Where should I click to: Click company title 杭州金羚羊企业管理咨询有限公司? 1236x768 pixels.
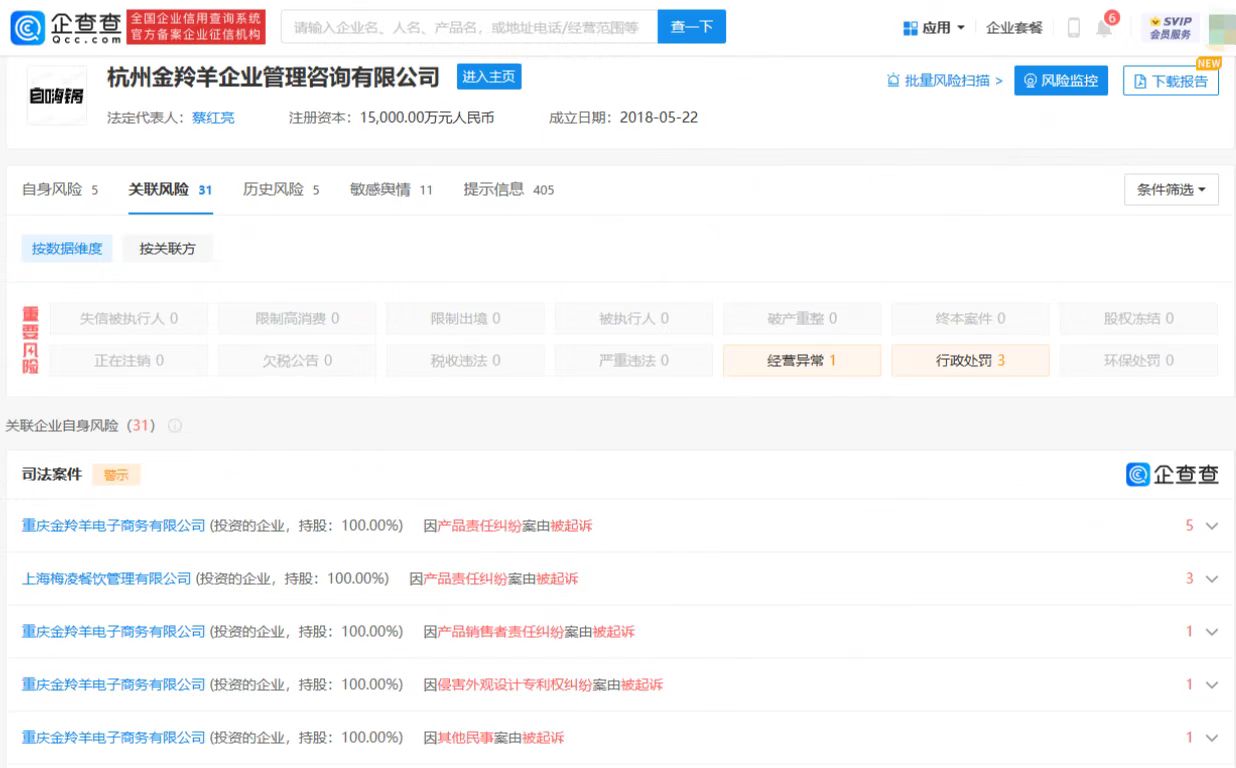coord(273,78)
